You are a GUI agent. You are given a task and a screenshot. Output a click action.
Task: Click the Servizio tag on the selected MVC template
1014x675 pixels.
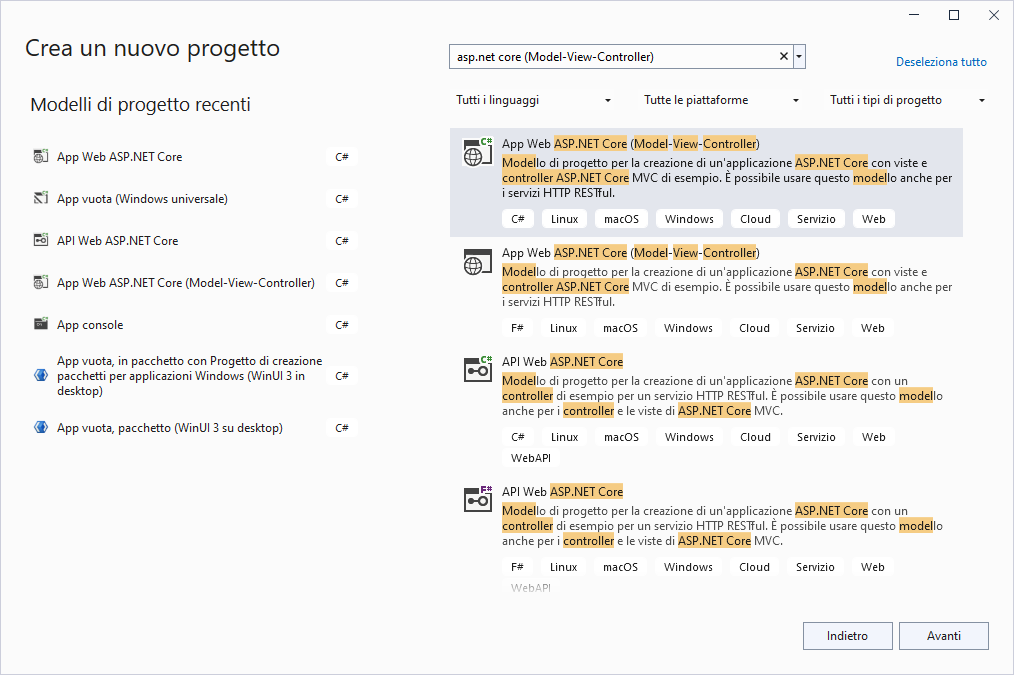[x=816, y=219]
